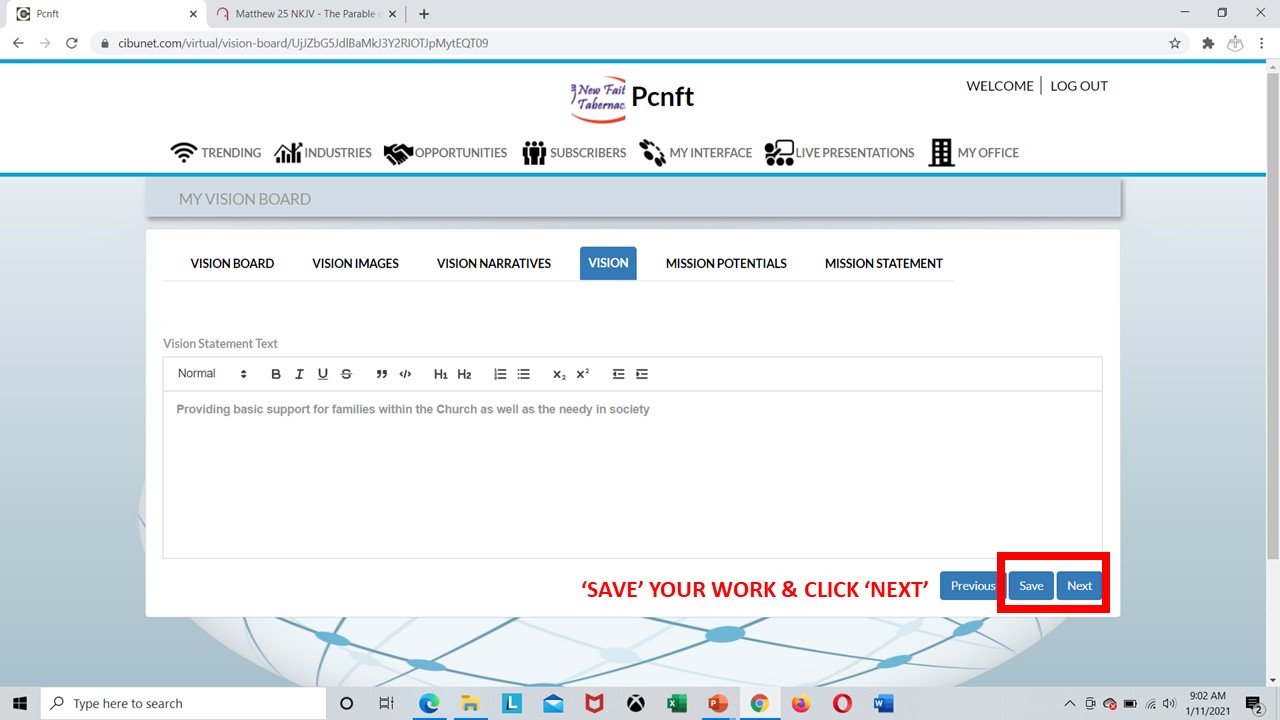Open PowerPoint from the Windows taskbar
Screen dimensions: 1280x720
[718, 703]
